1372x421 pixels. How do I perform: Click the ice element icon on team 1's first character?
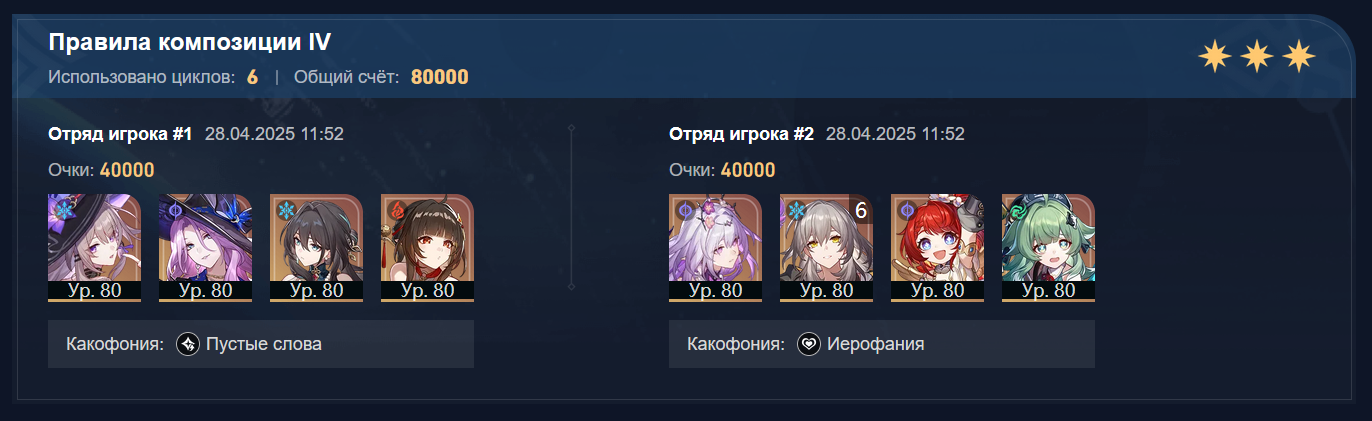point(62,210)
